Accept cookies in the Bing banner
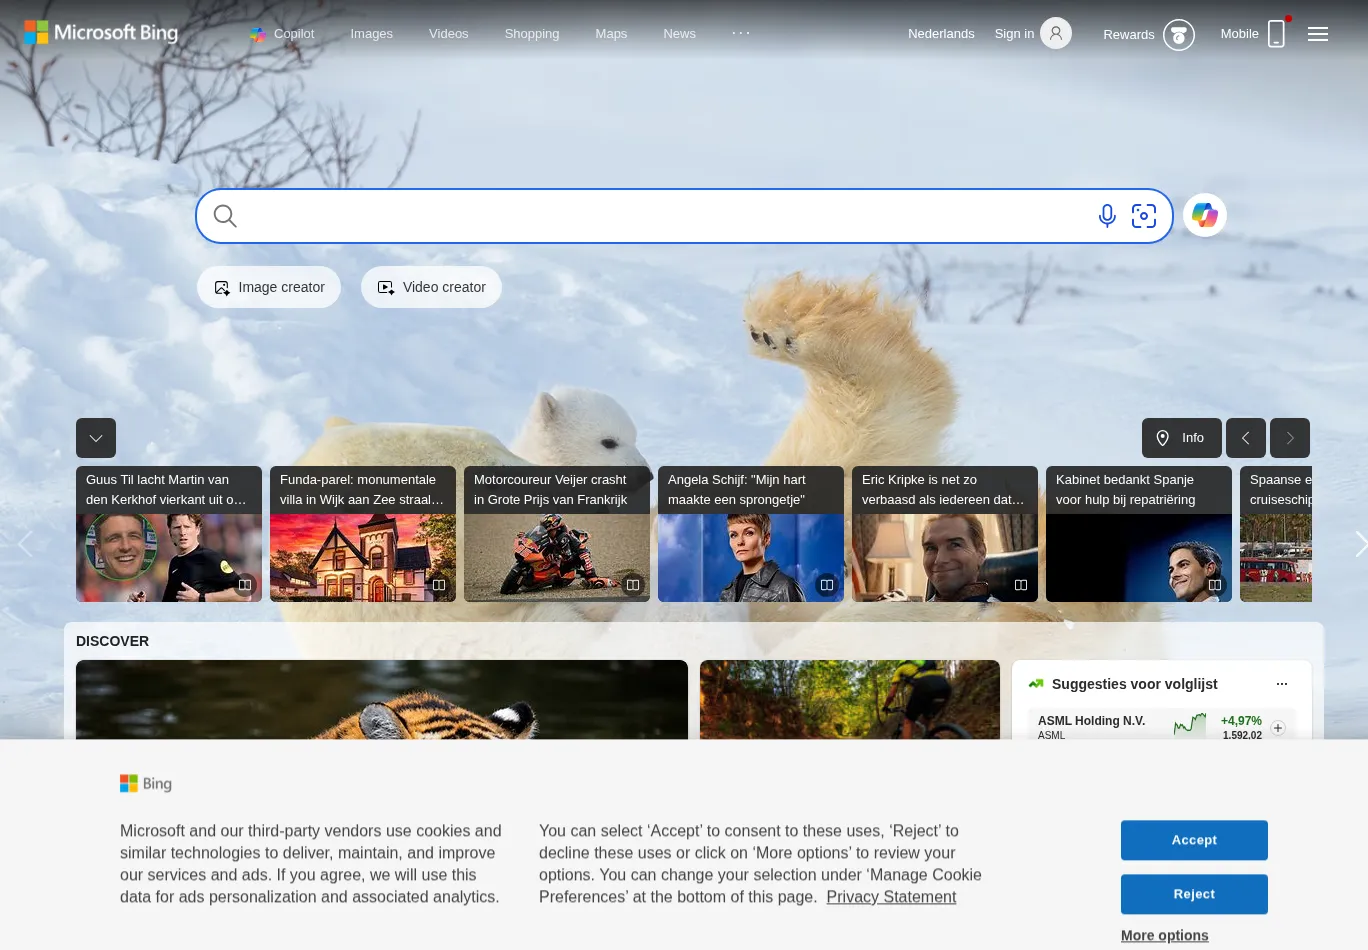The image size is (1368, 950). point(1194,840)
